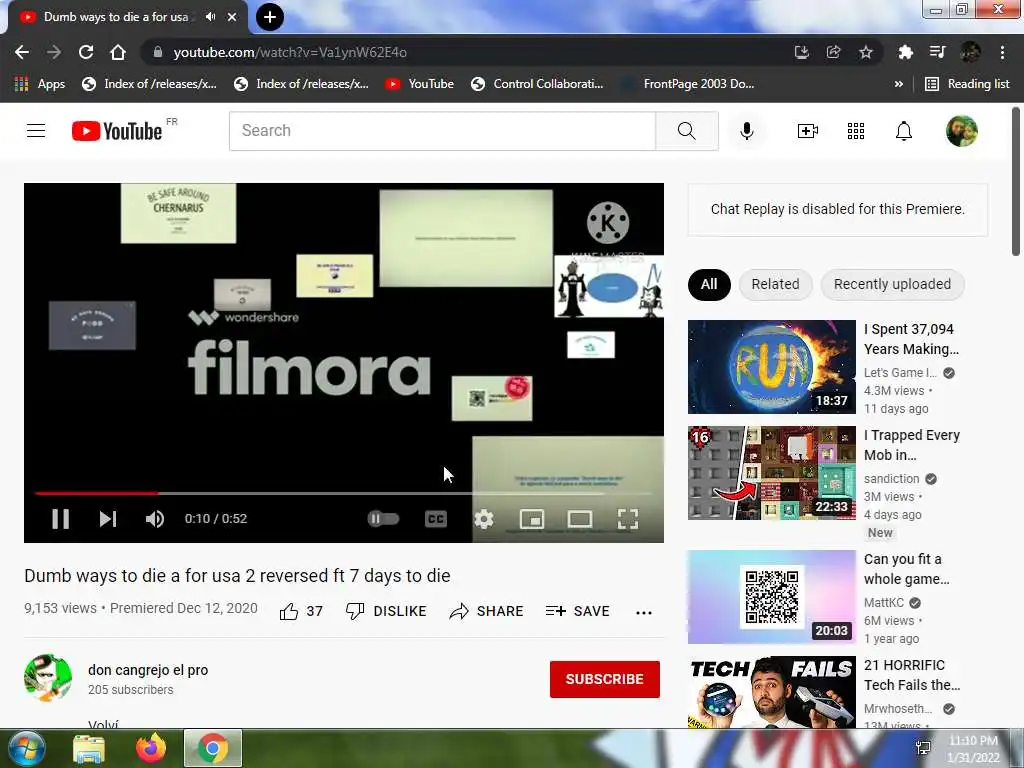Click the SHARE button
Screen dimensions: 1024x768
point(487,611)
